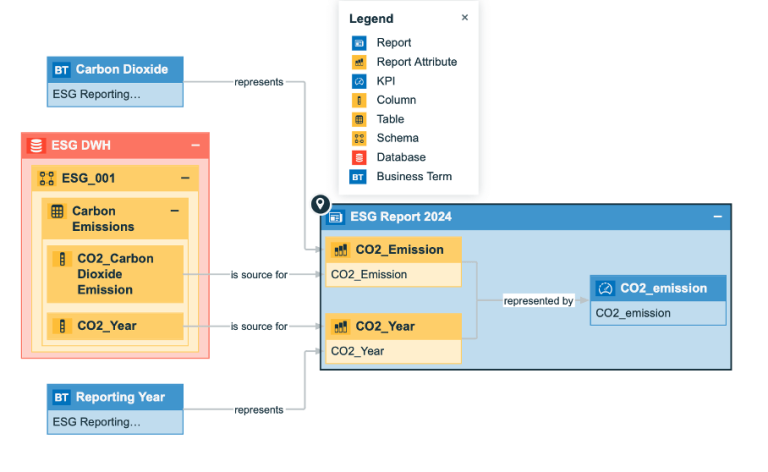Click 'is source for' label from CO2_Year column
The width and height of the screenshot is (768, 472).
[259, 327]
